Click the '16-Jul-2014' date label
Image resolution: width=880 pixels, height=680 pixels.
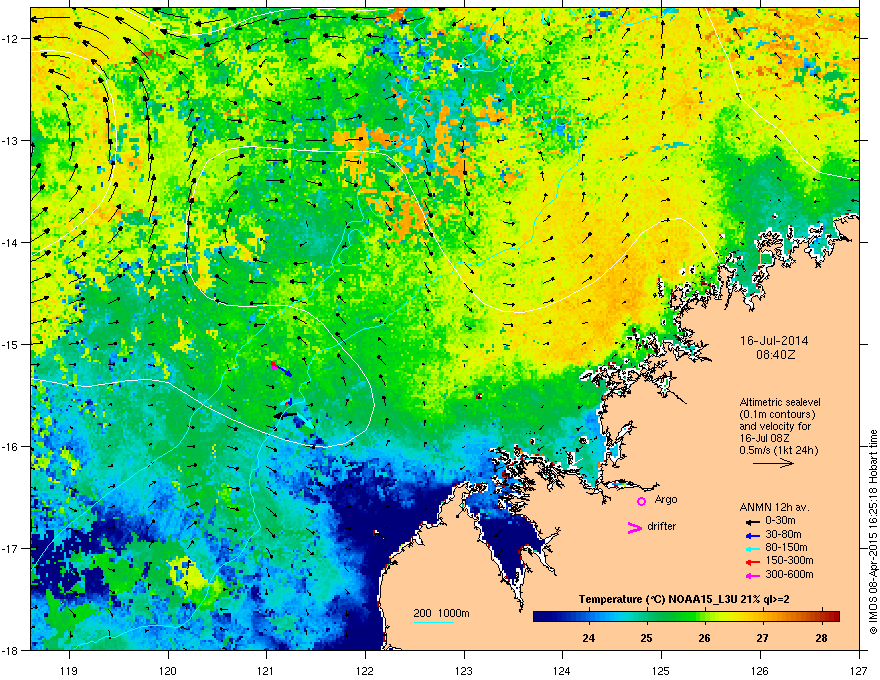point(774,341)
